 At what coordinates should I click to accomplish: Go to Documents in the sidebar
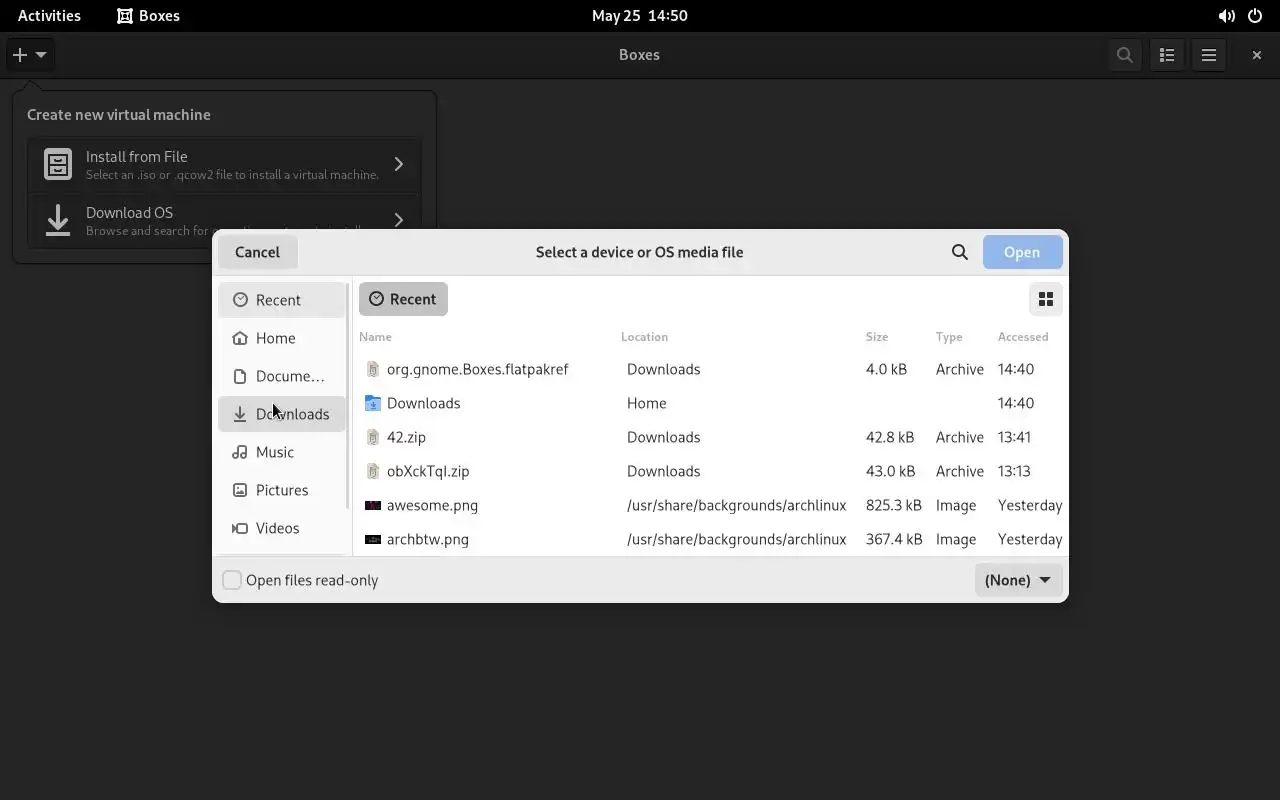tap(282, 376)
